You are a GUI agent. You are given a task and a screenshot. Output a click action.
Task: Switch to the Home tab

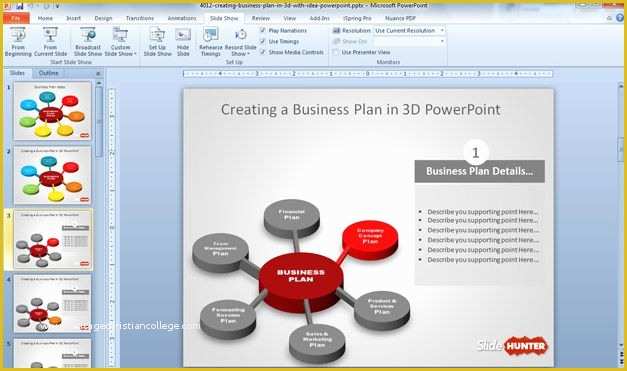click(x=45, y=18)
